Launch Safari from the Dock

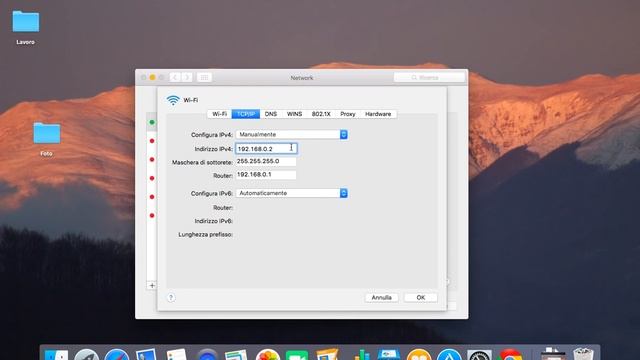[x=116, y=355]
